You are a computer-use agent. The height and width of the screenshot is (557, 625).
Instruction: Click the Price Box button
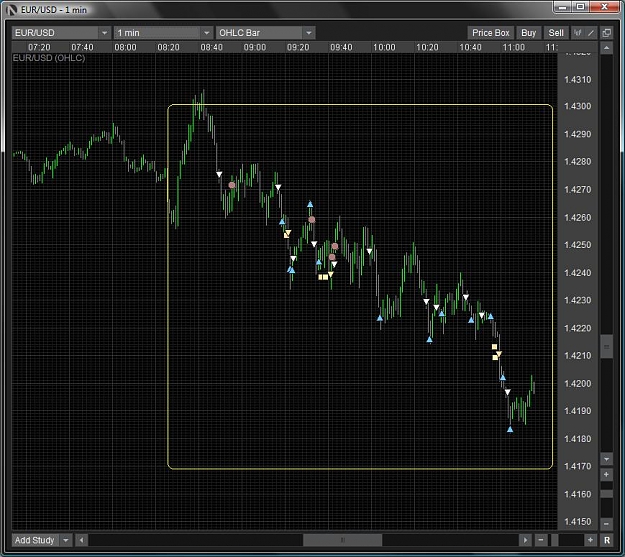(x=491, y=33)
